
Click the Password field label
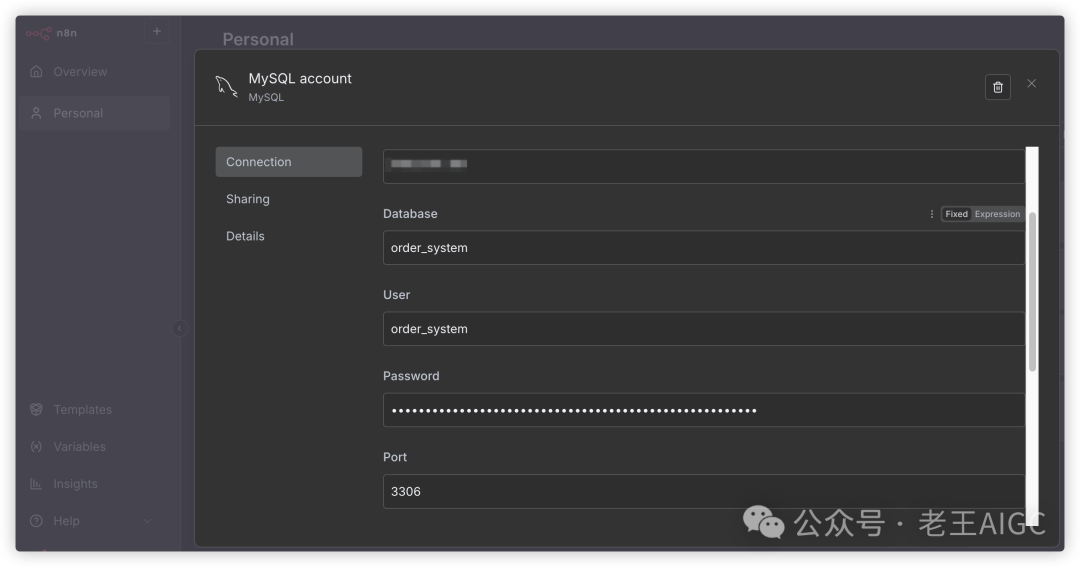pyautogui.click(x=411, y=376)
